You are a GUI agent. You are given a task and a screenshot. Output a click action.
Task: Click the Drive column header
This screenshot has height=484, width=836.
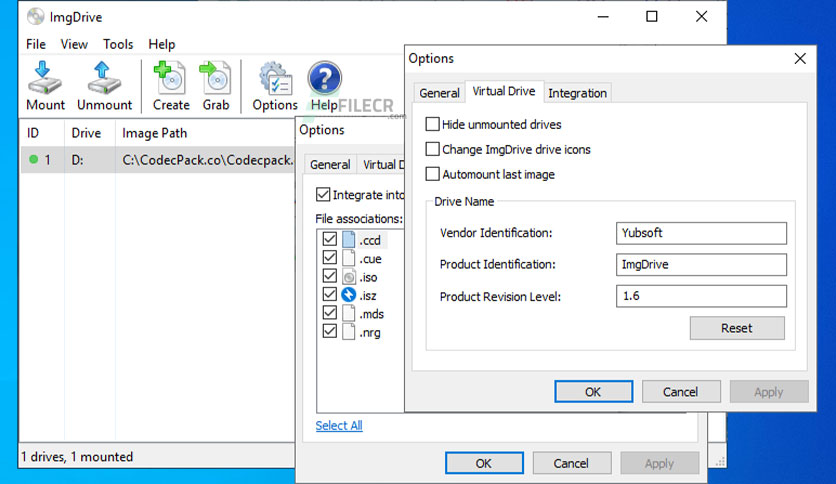pos(90,133)
